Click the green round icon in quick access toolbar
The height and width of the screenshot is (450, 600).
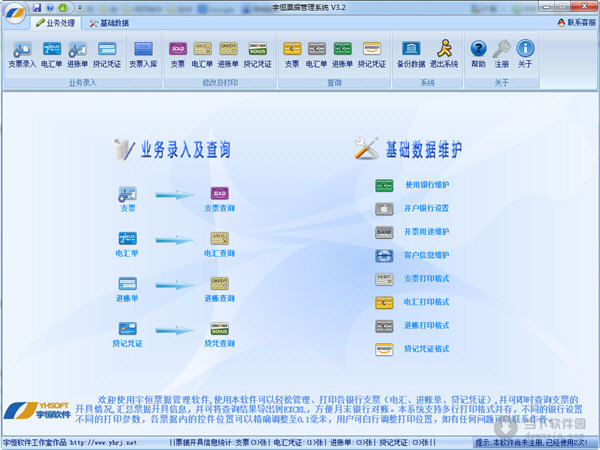point(63,7)
